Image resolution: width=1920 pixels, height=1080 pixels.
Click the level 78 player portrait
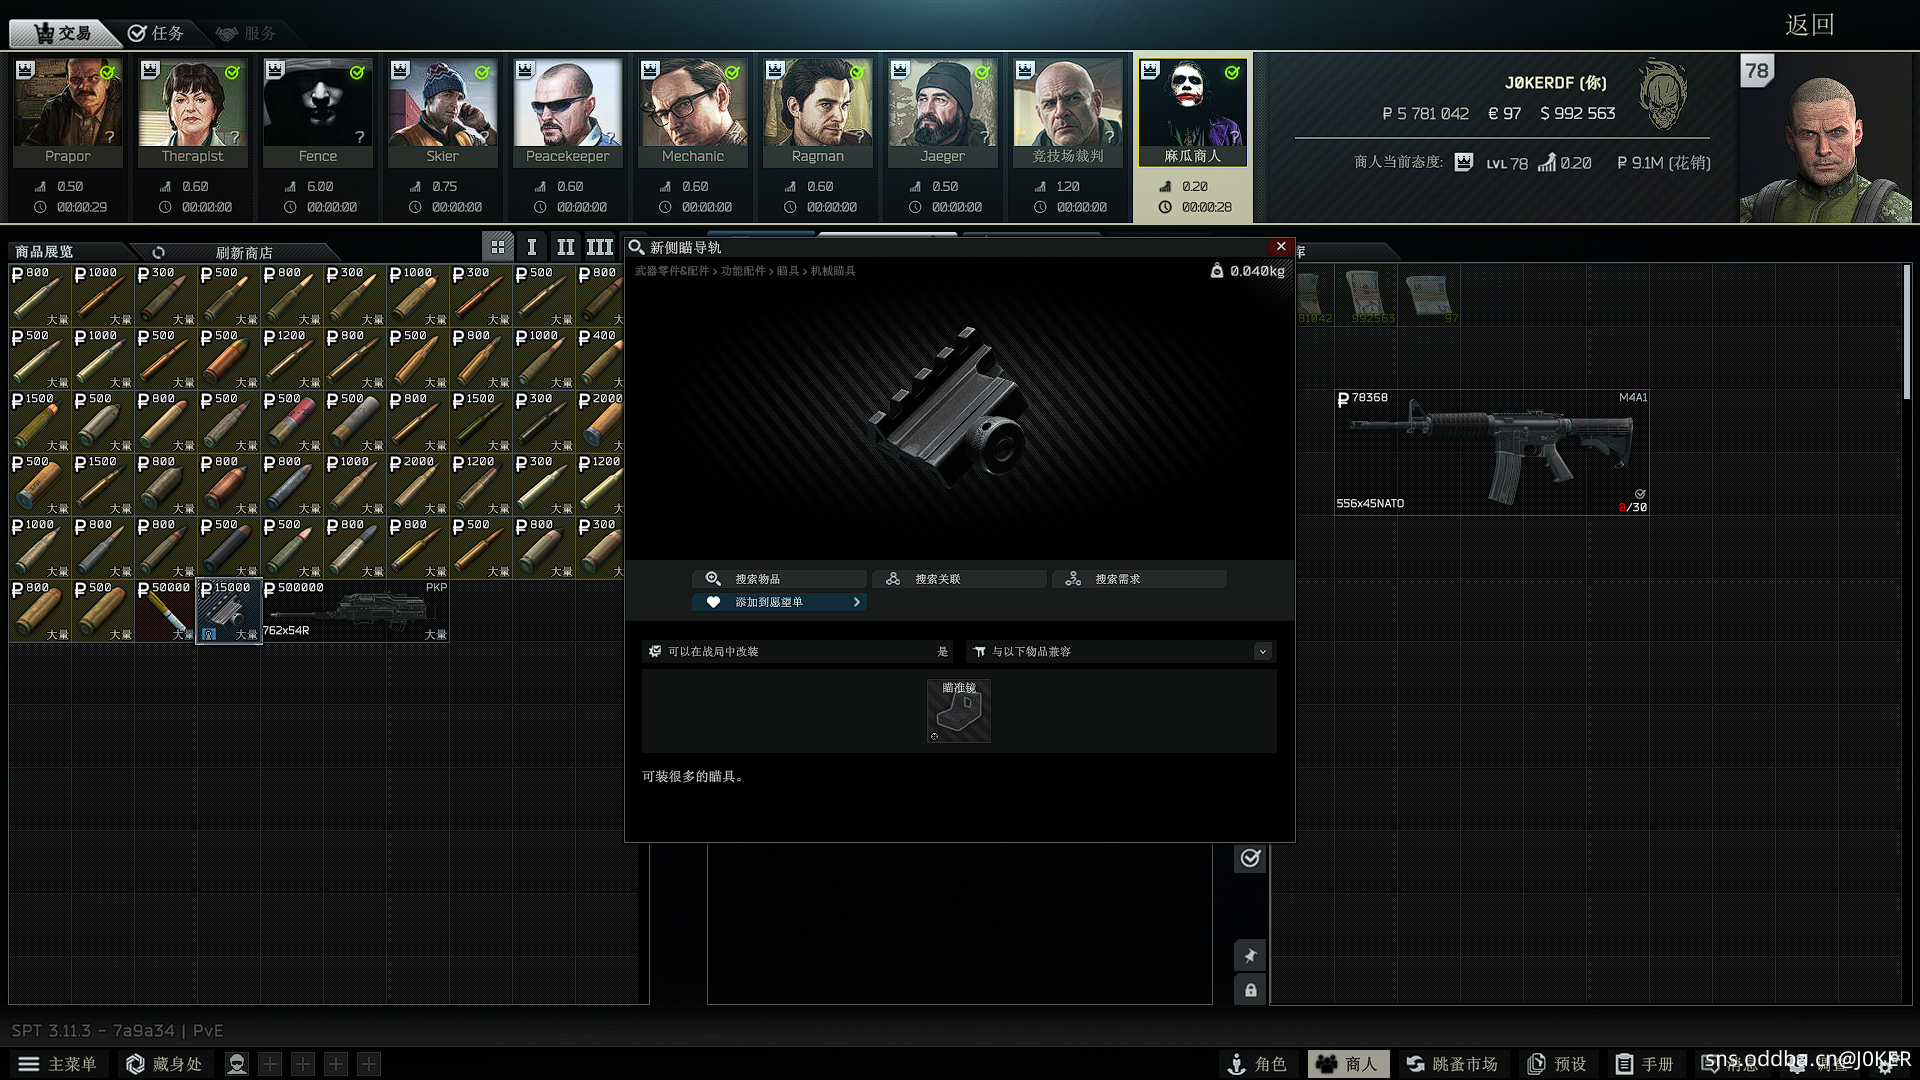pos(1825,137)
